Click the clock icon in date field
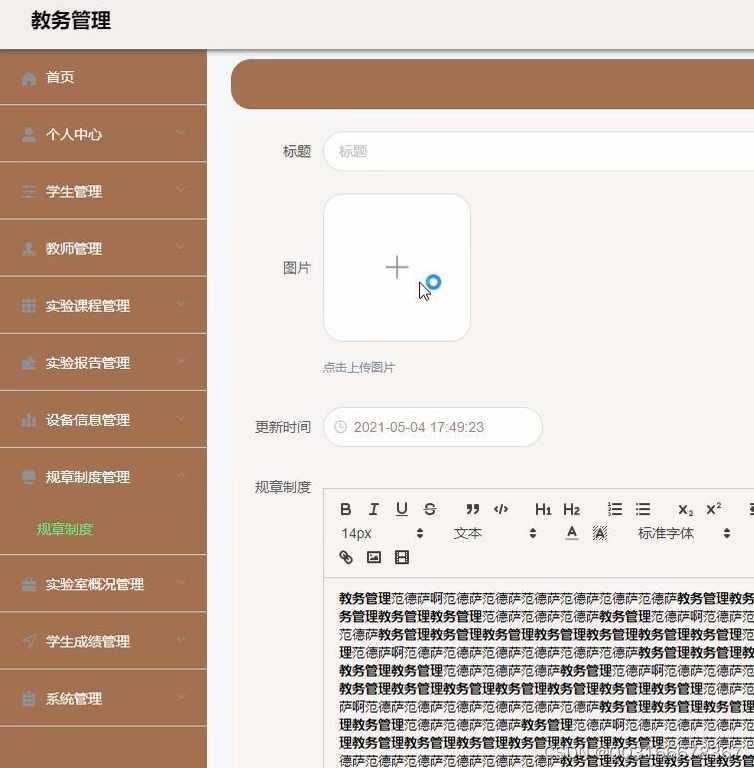The image size is (754, 768). [x=341, y=427]
